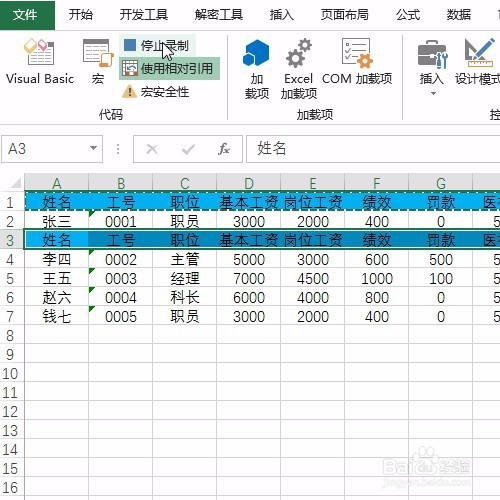Select column F header
The height and width of the screenshot is (500, 500).
click(x=377, y=183)
